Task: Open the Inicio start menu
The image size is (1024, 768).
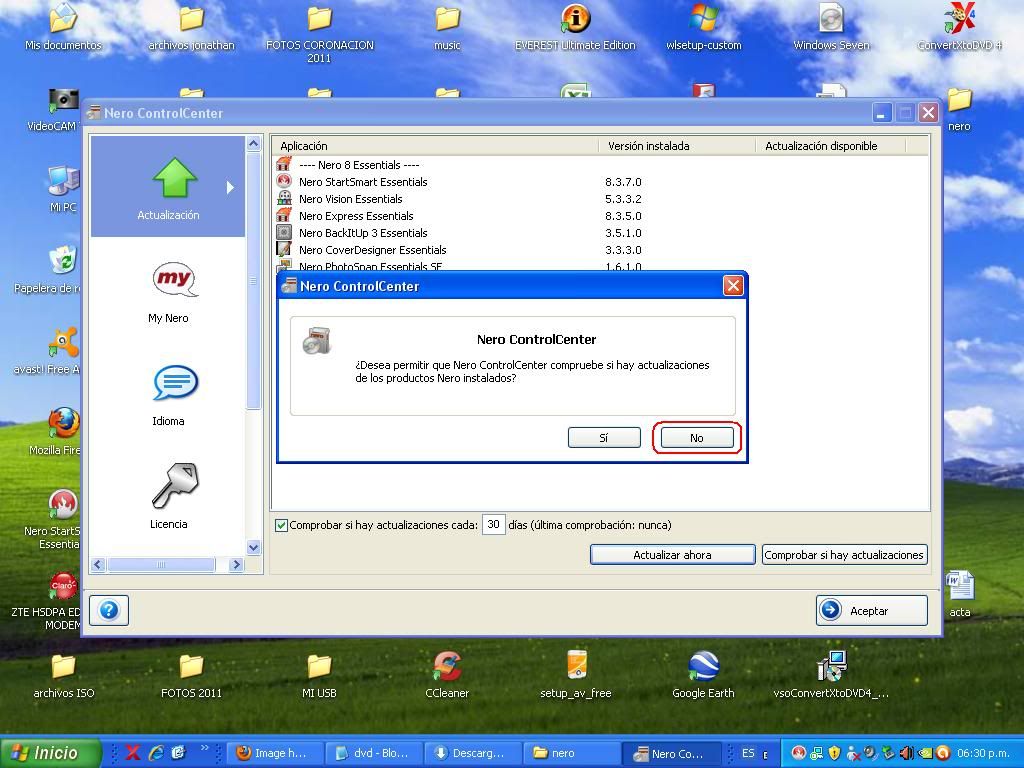Action: (x=50, y=753)
